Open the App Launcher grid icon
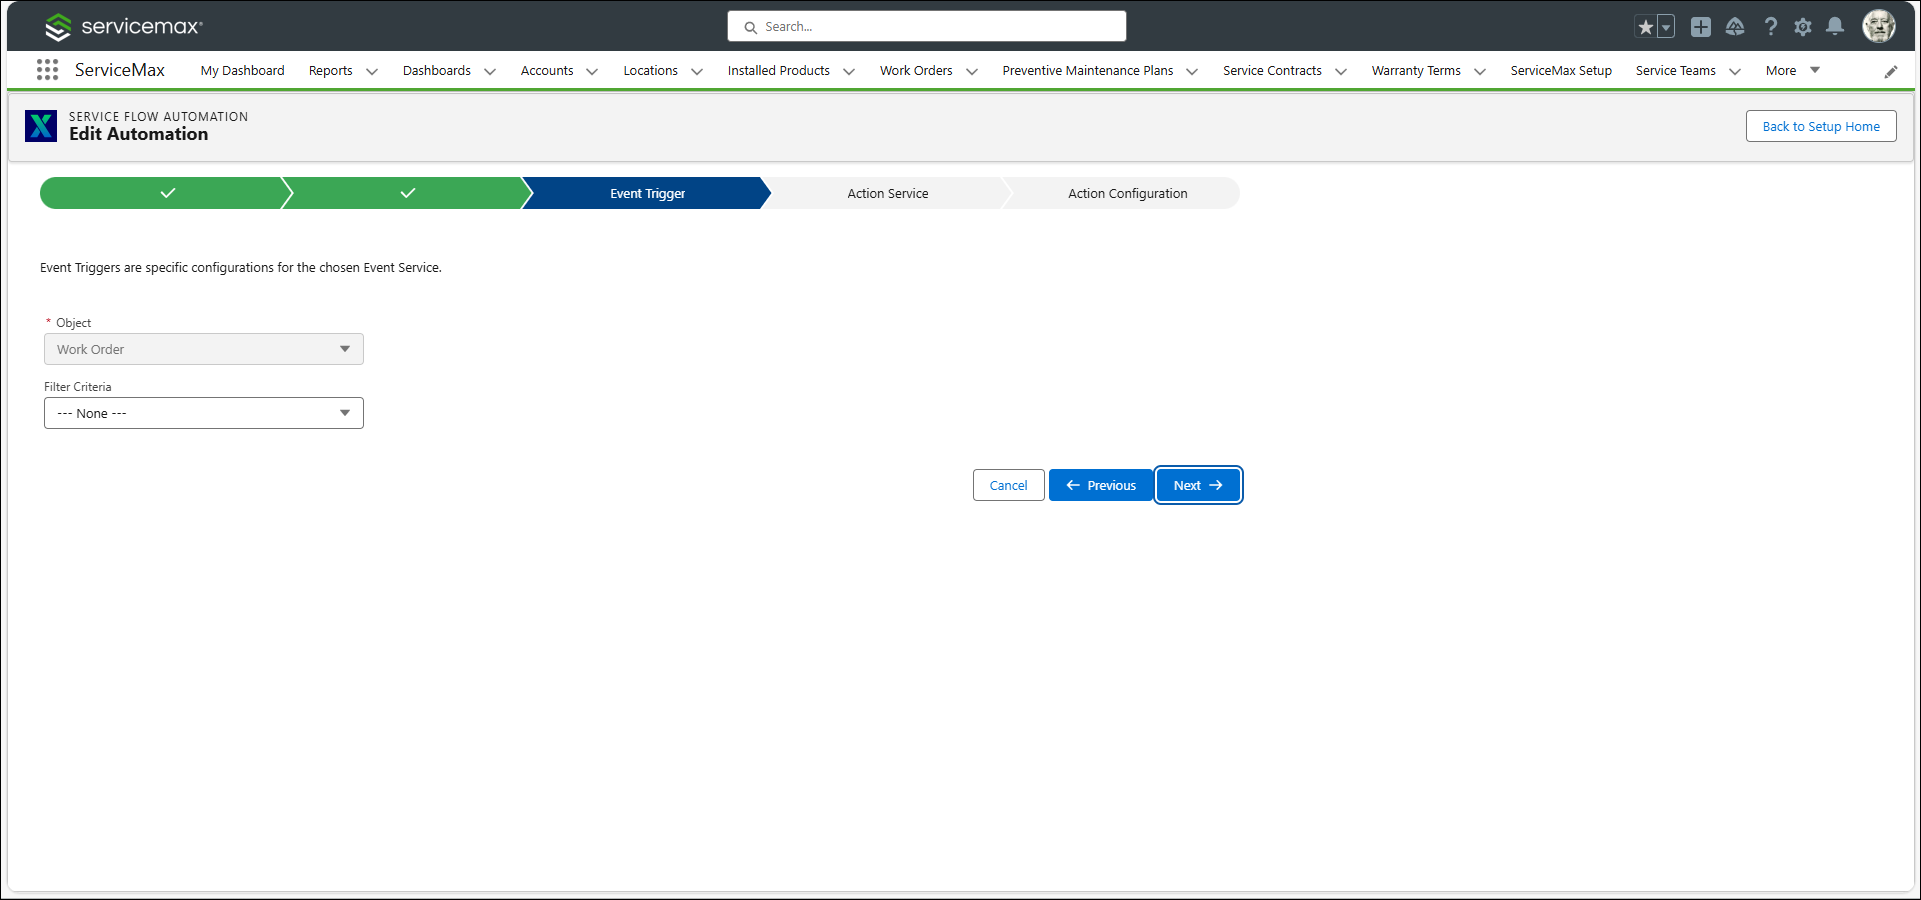1921x900 pixels. [47, 70]
